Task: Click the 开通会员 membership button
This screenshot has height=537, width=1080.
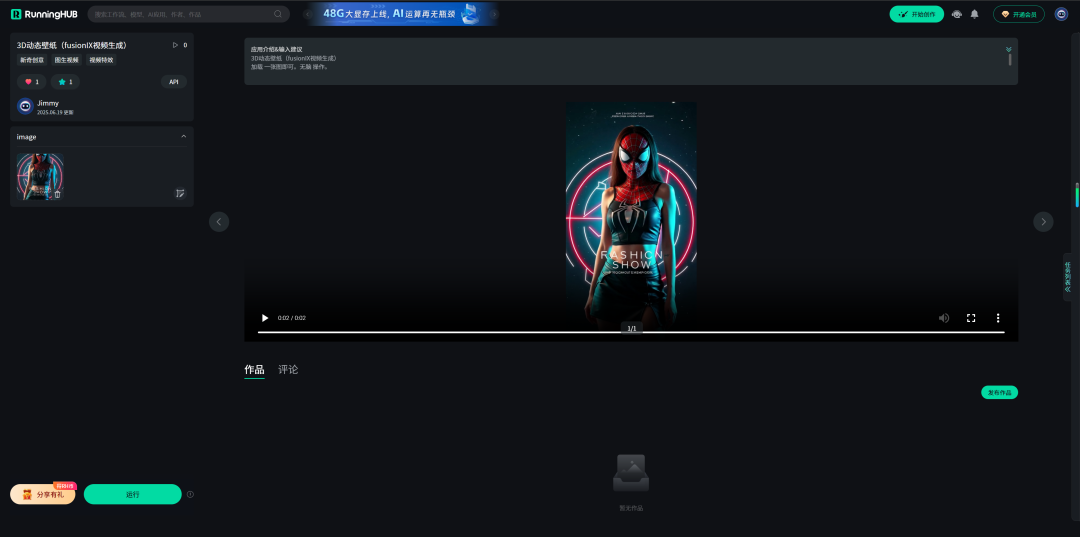Action: click(x=1019, y=14)
